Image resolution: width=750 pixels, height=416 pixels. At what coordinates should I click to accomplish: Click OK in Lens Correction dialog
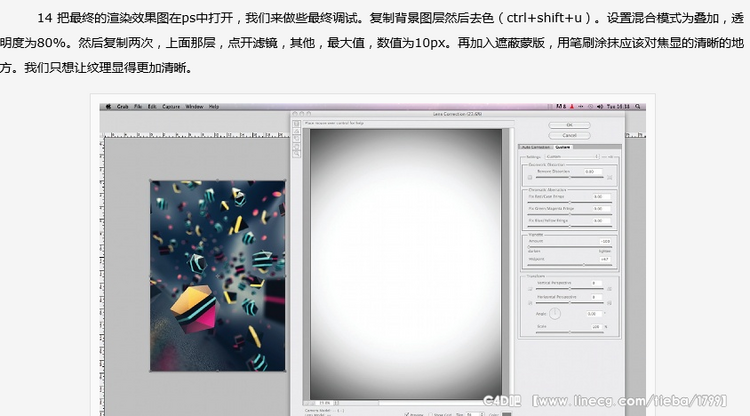pos(569,125)
